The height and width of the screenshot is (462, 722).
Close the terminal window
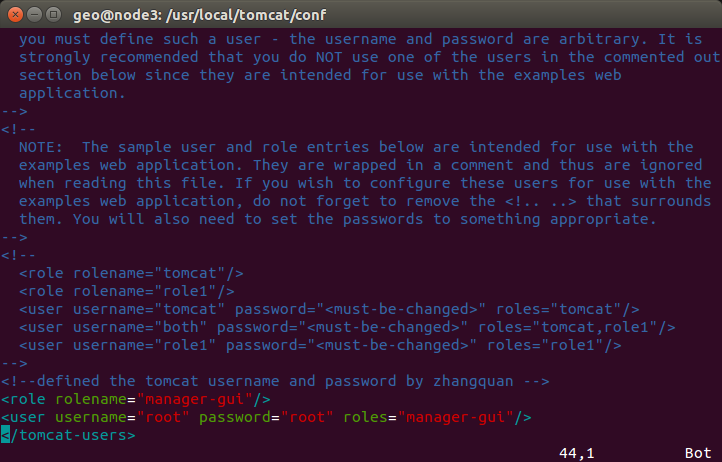tap(14, 14)
